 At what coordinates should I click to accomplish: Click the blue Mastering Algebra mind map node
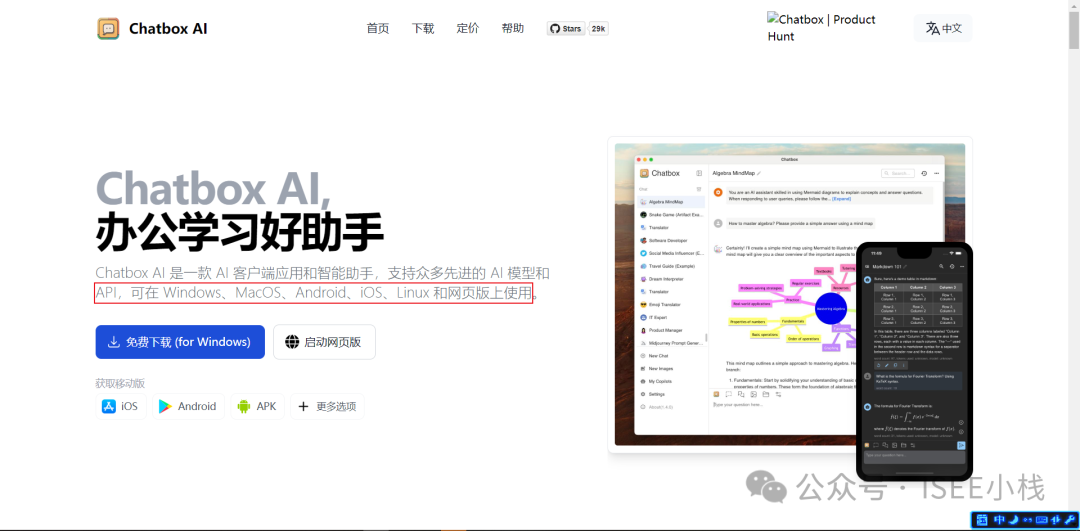(830, 309)
